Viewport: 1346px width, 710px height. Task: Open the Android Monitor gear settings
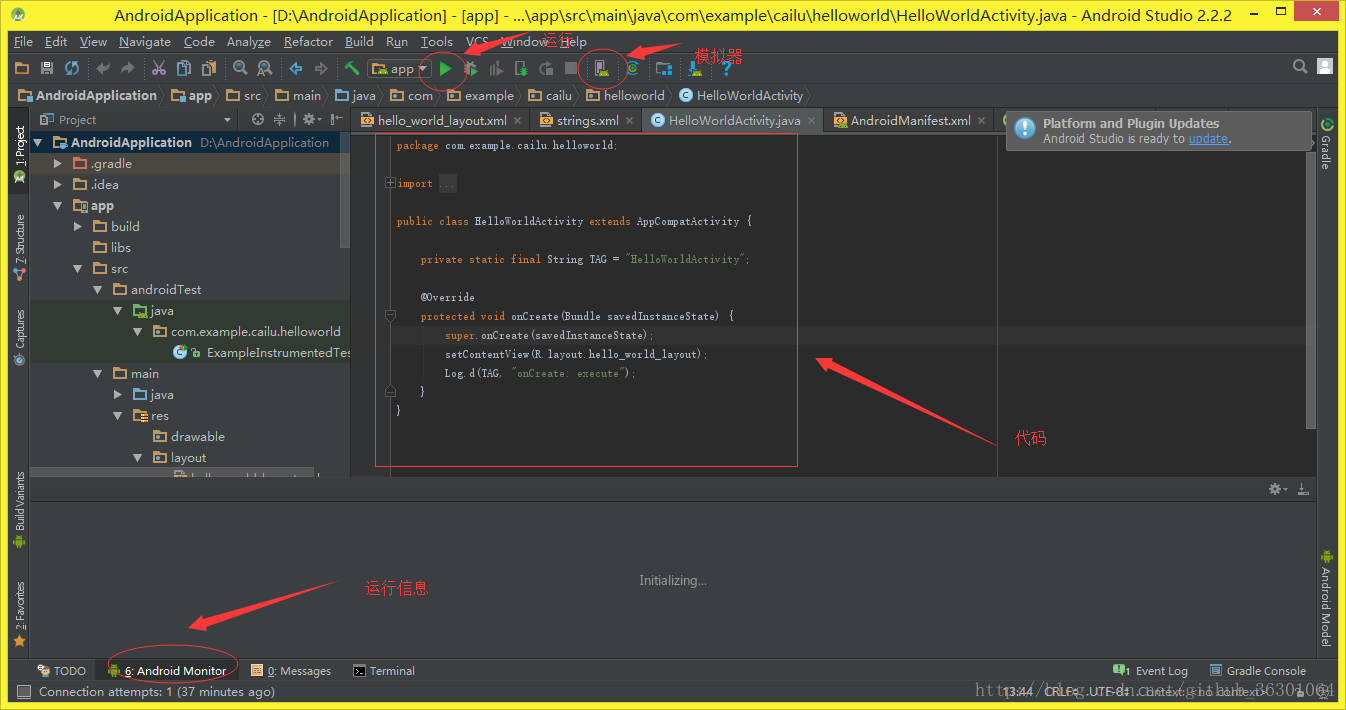pos(1278,489)
